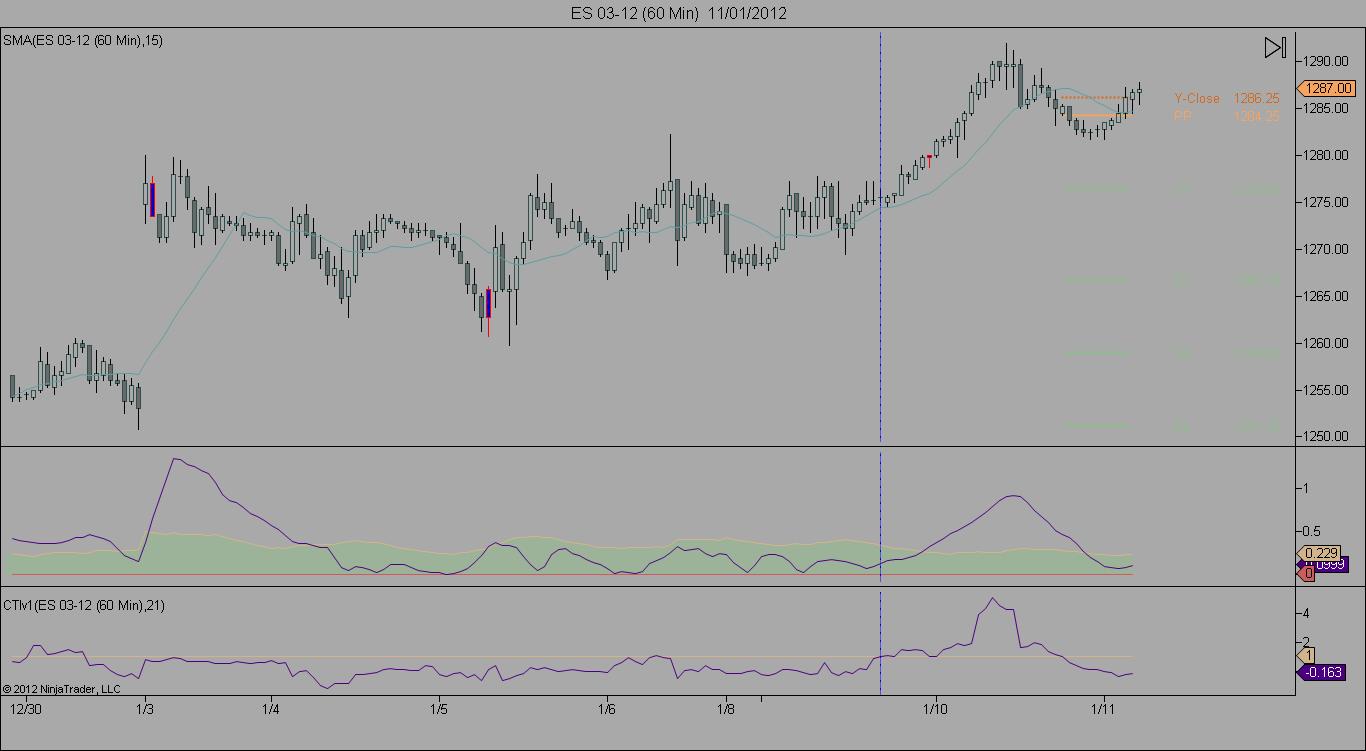Click the 2 value on CTIv1 axis
The image size is (1366, 751).
tap(1308, 642)
